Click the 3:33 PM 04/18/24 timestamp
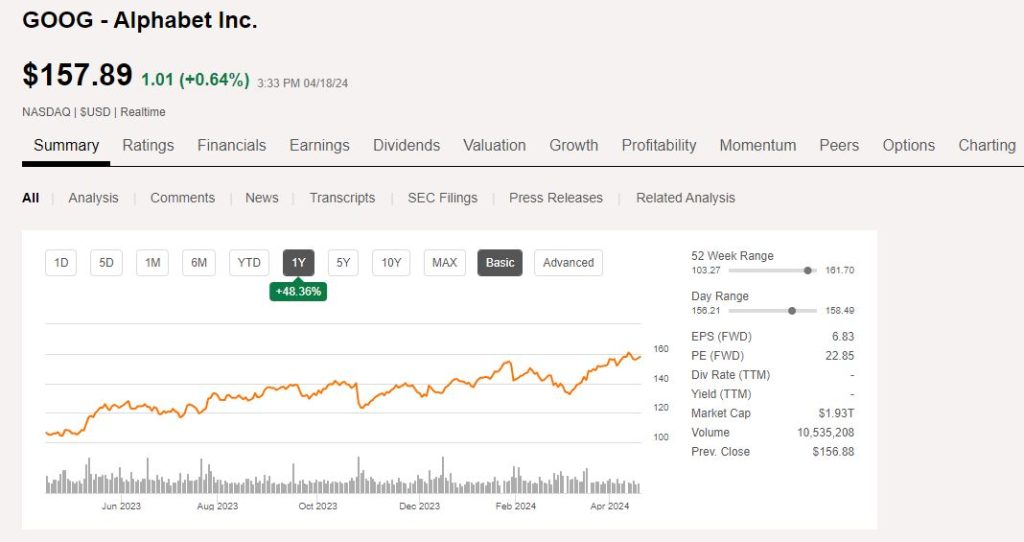The image size is (1024, 542). (x=302, y=84)
